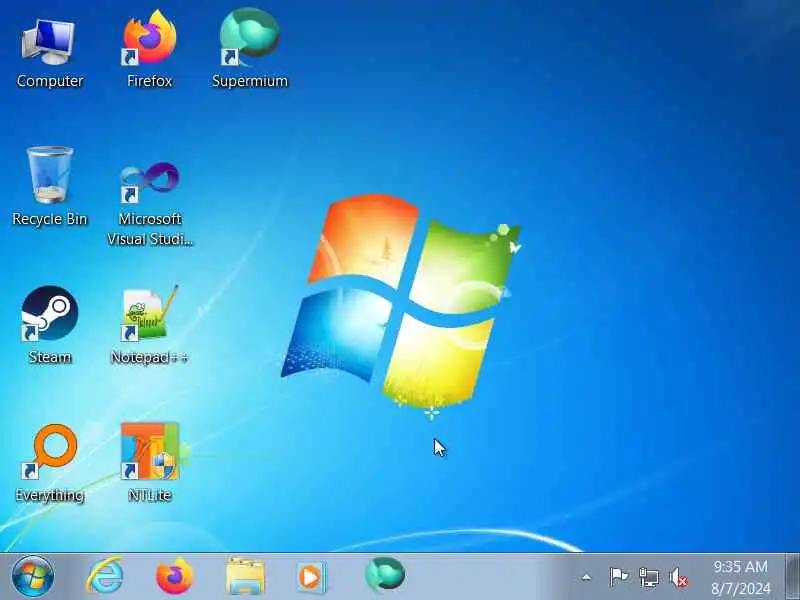Select the NTLite desktop shortcut
The height and width of the screenshot is (600, 800).
pos(149,463)
